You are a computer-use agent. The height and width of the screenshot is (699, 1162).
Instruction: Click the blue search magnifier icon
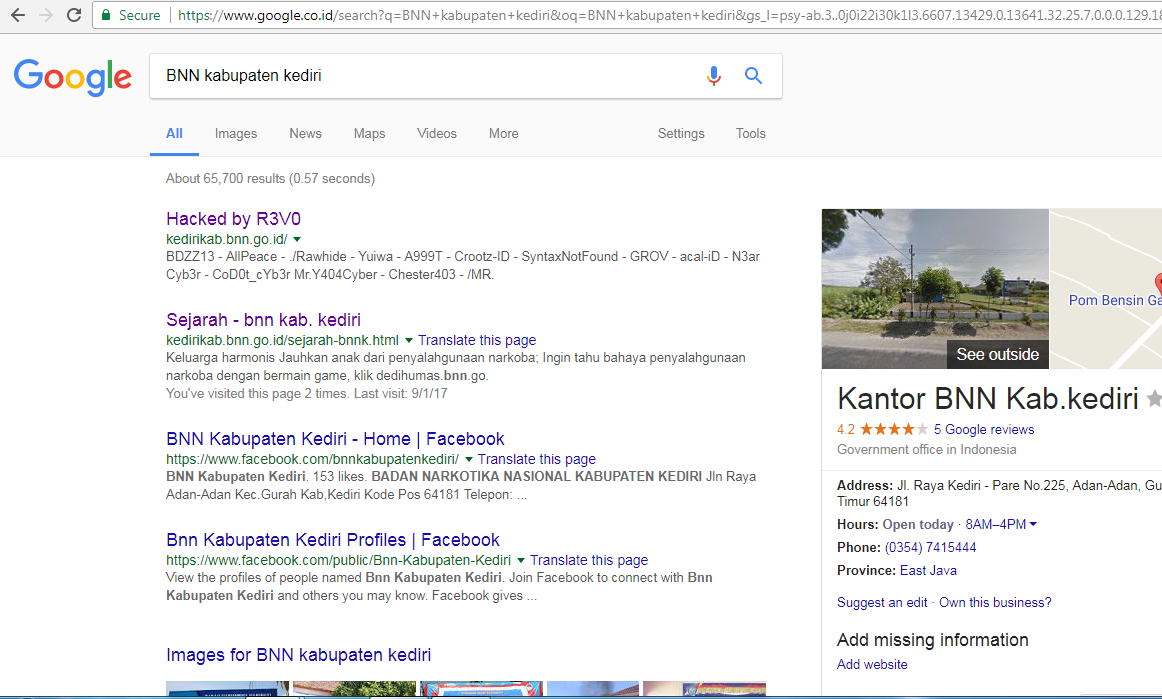pyautogui.click(x=753, y=75)
